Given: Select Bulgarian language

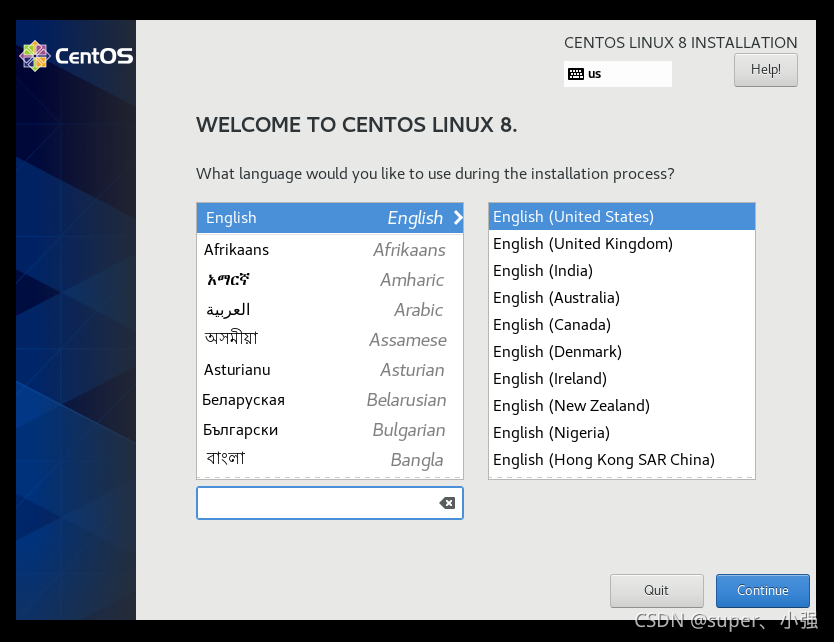Looking at the screenshot, I should pos(330,430).
